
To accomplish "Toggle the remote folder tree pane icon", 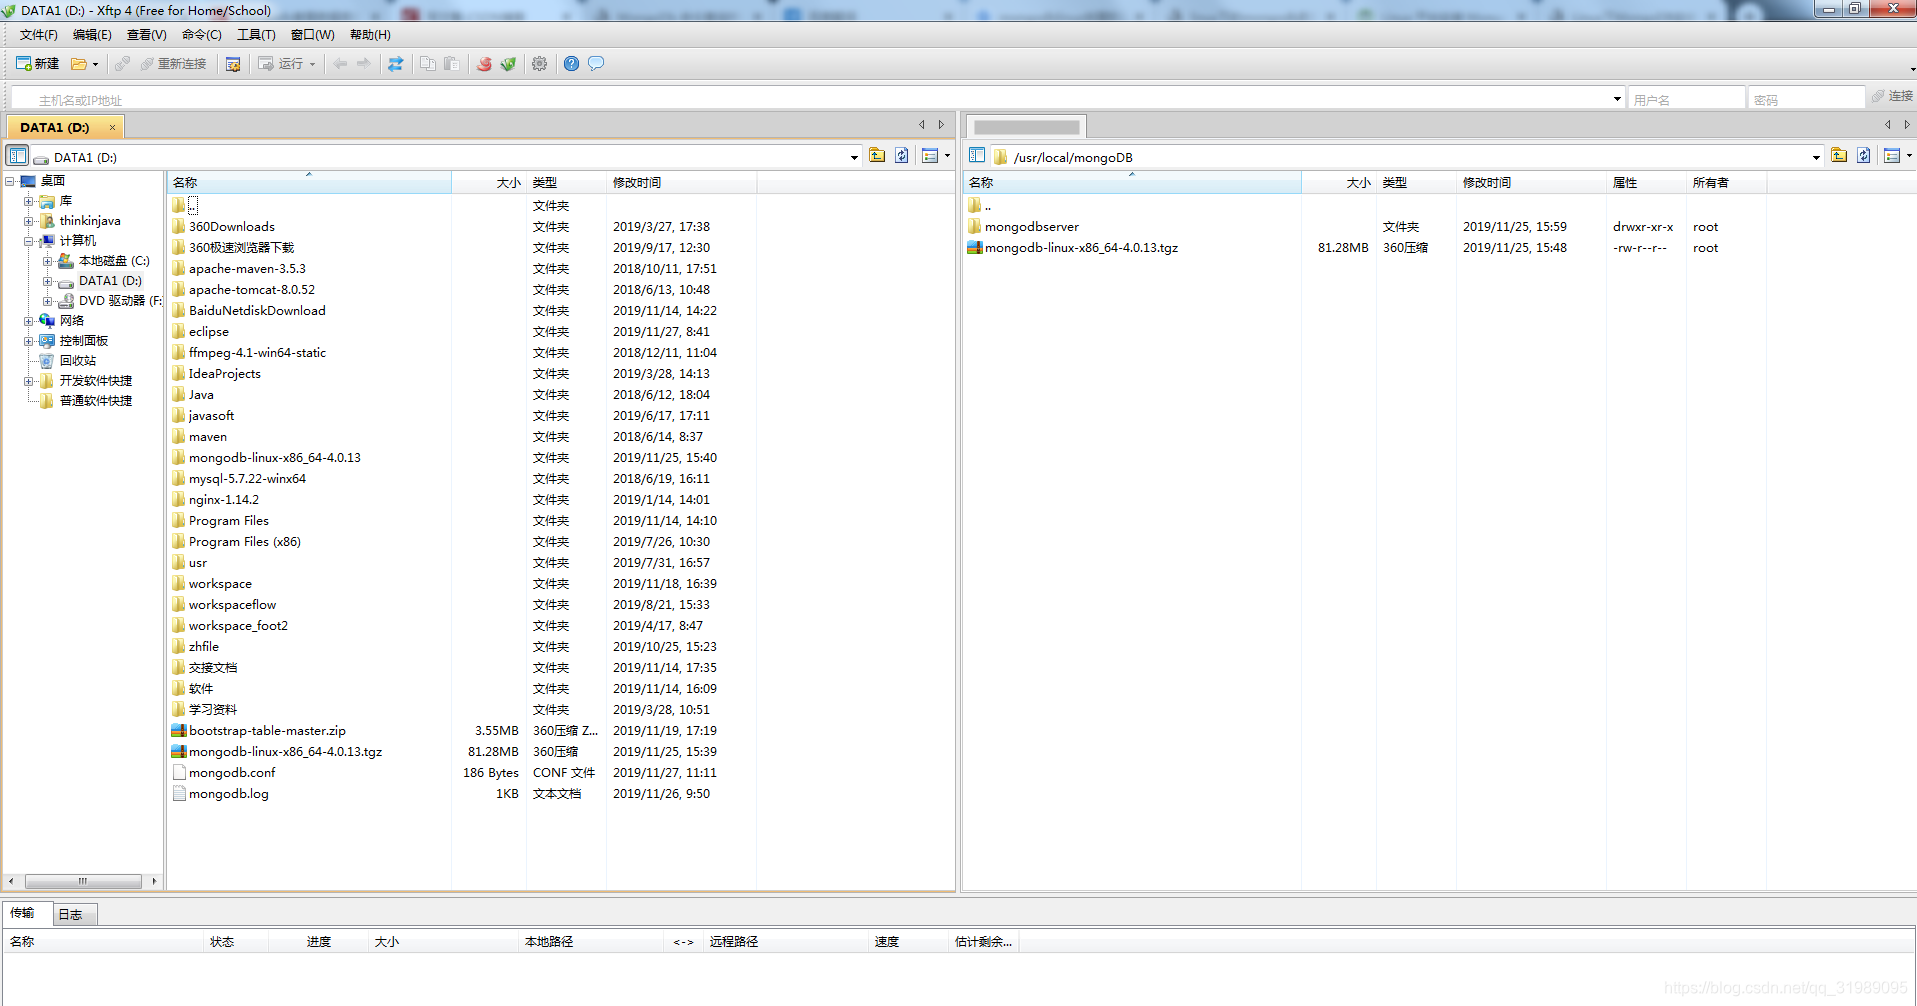I will pos(977,155).
